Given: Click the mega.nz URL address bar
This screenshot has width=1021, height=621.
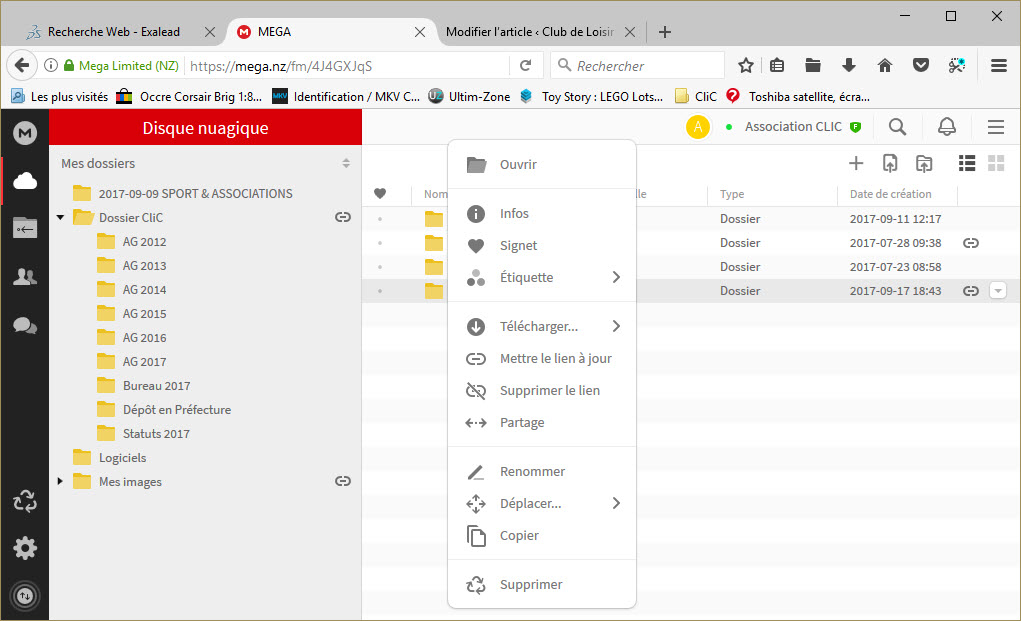Looking at the screenshot, I should (348, 66).
